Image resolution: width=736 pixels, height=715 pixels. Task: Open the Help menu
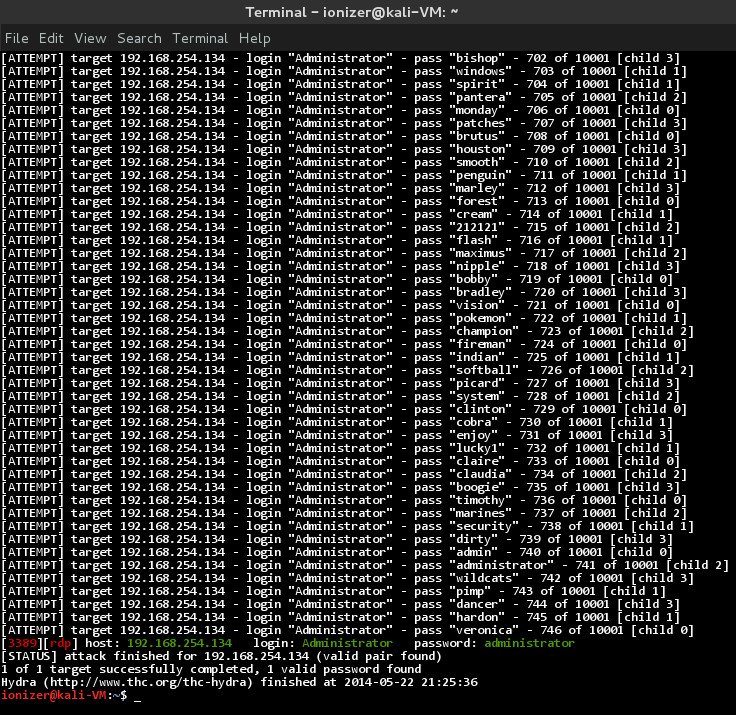254,38
